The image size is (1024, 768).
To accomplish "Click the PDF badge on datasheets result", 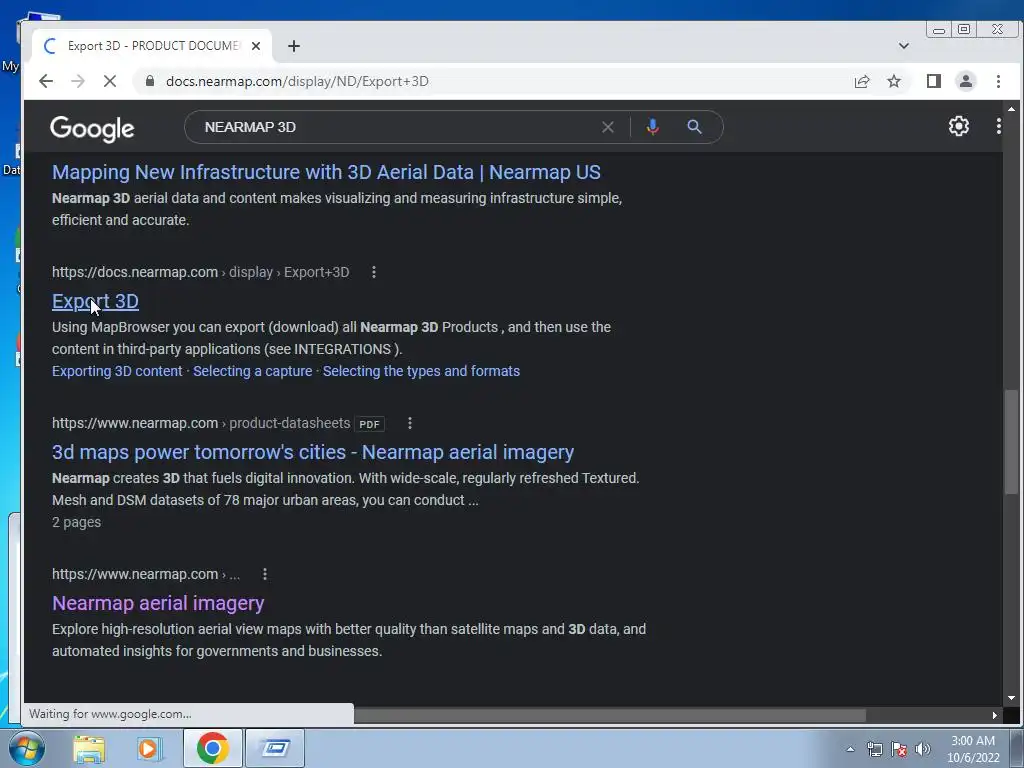I will click(369, 424).
